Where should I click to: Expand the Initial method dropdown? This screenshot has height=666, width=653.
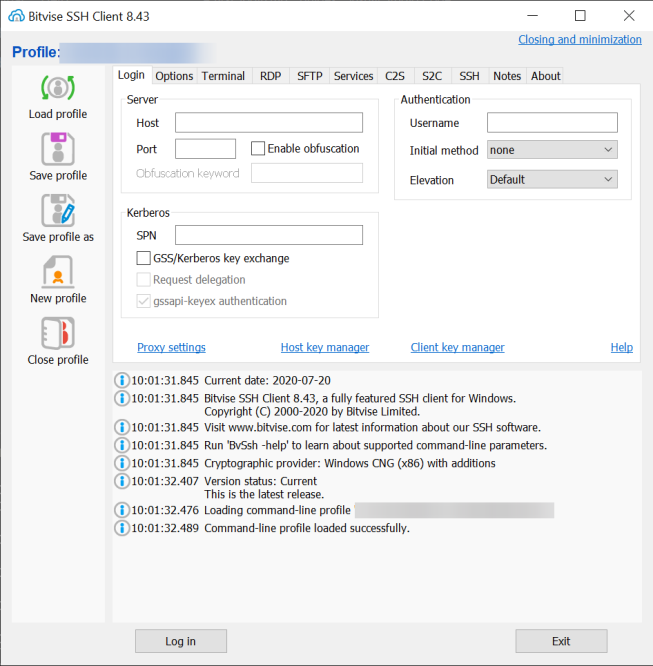click(552, 150)
